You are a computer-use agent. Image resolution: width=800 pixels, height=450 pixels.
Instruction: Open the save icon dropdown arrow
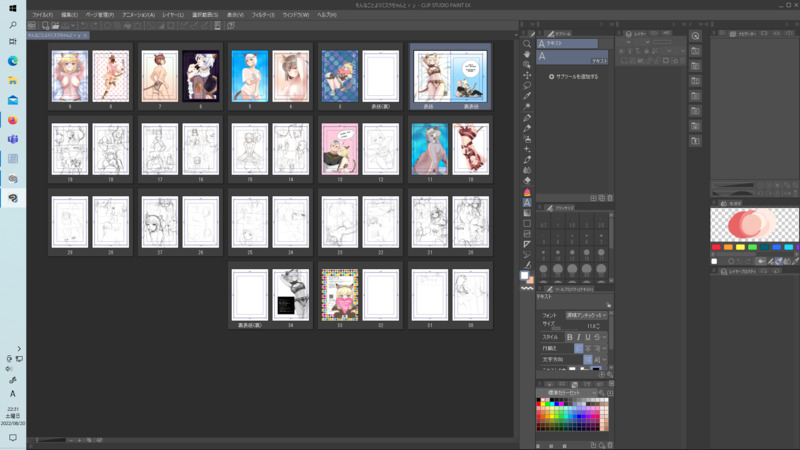(73, 26)
